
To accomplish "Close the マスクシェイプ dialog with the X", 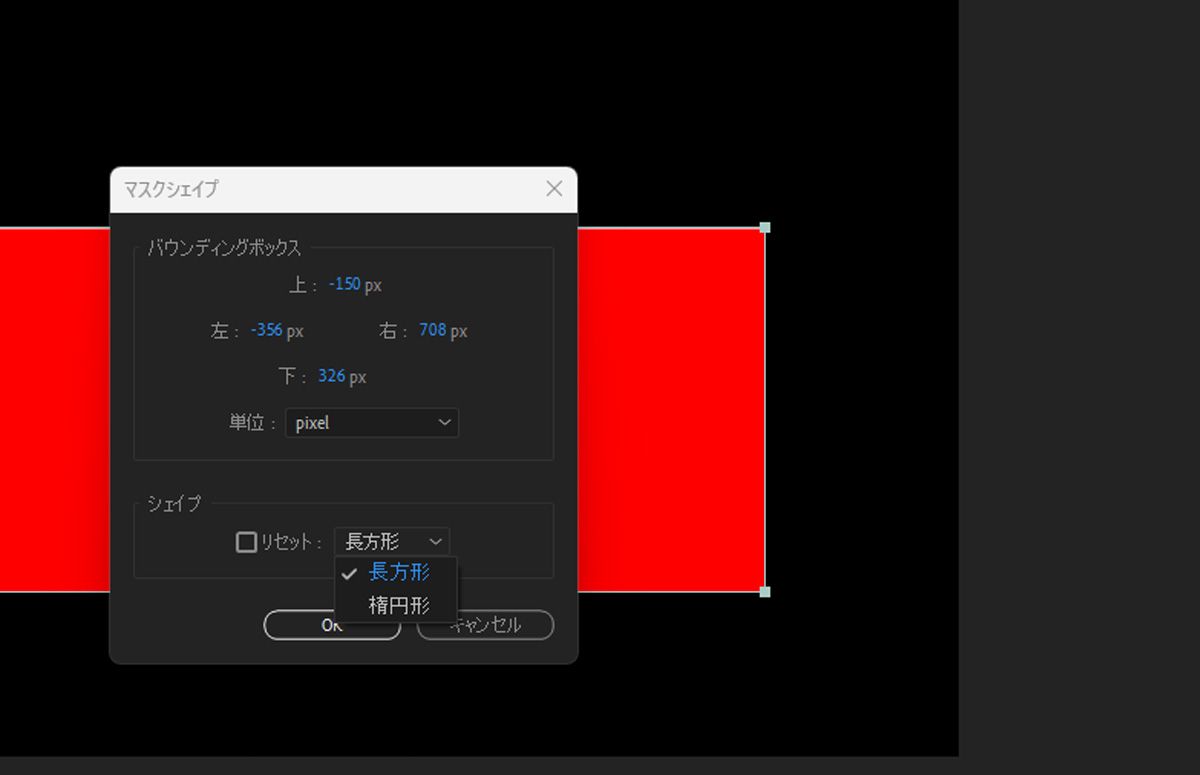I will pyautogui.click(x=555, y=188).
